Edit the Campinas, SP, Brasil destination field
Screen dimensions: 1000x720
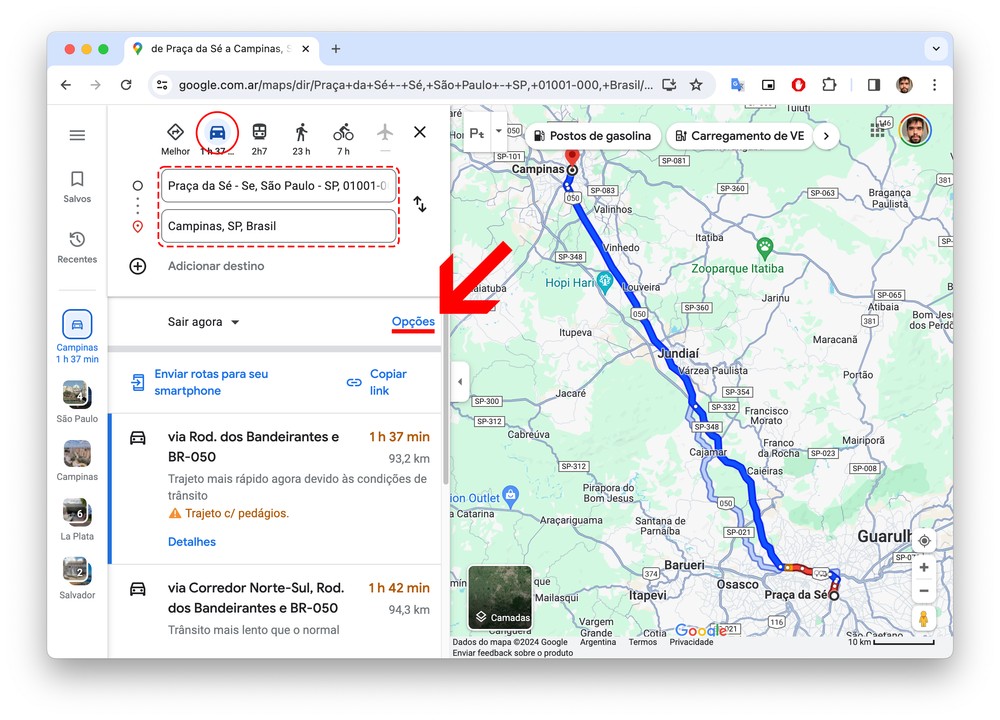coord(278,226)
